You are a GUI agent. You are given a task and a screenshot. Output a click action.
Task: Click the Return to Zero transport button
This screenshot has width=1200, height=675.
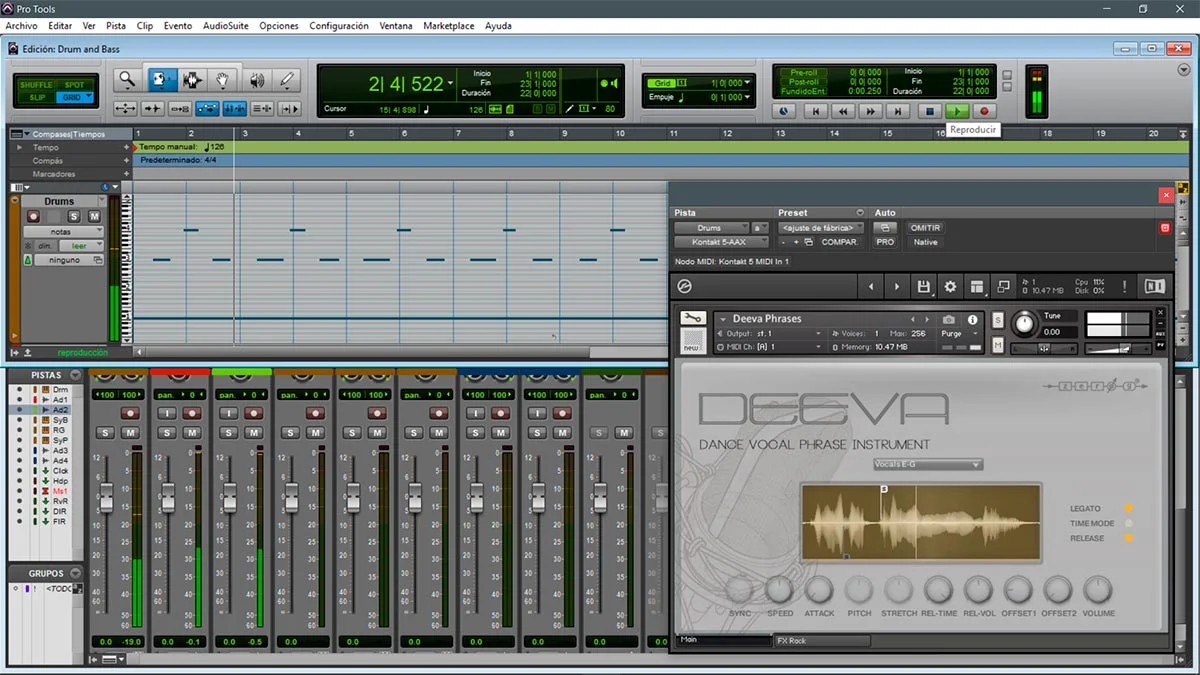coord(816,112)
